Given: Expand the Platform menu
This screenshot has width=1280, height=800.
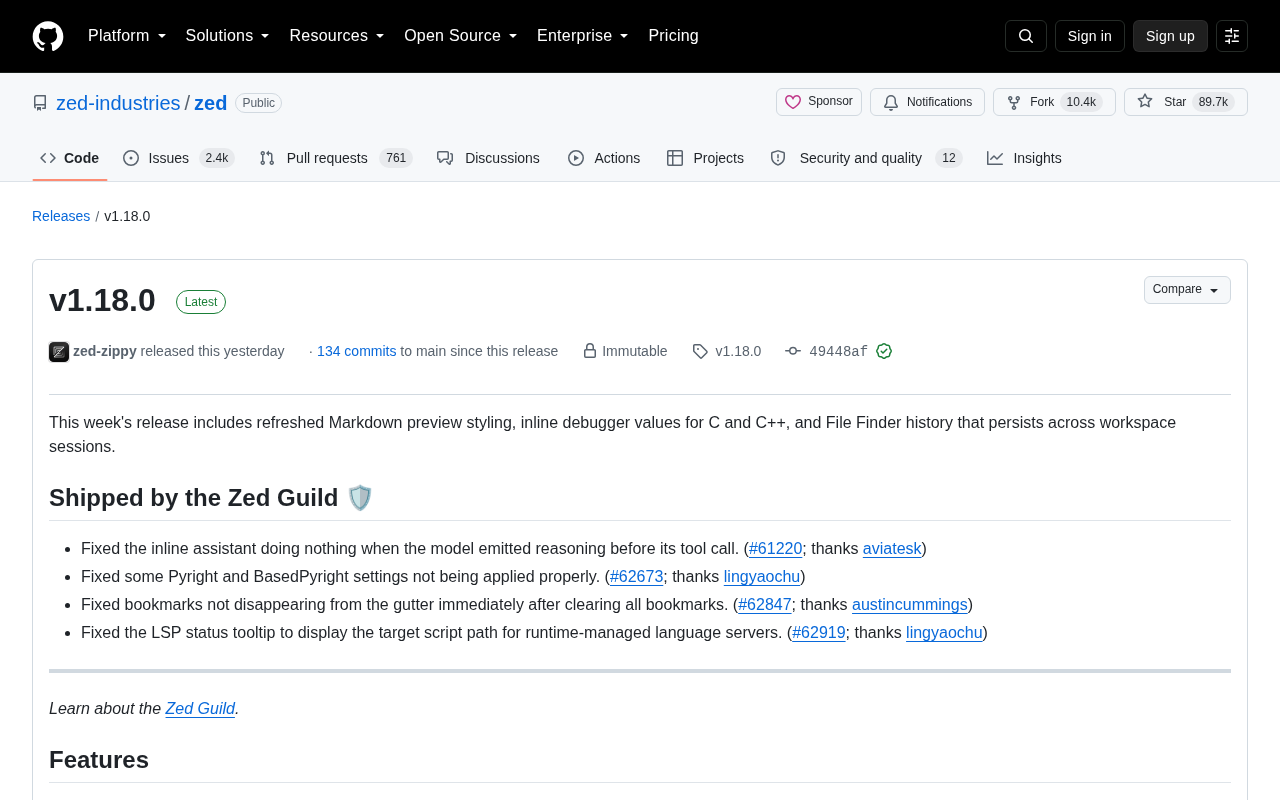Looking at the screenshot, I should coord(127,36).
